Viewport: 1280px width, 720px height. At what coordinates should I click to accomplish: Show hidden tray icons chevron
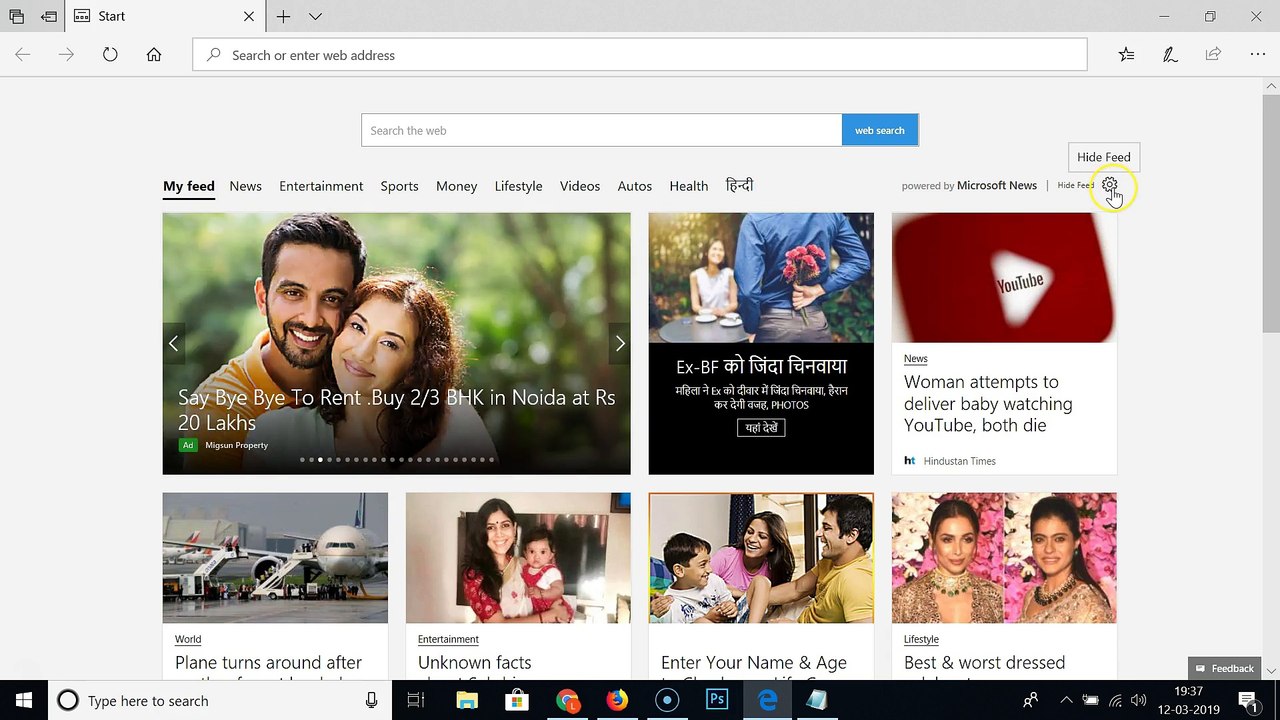[1065, 700]
